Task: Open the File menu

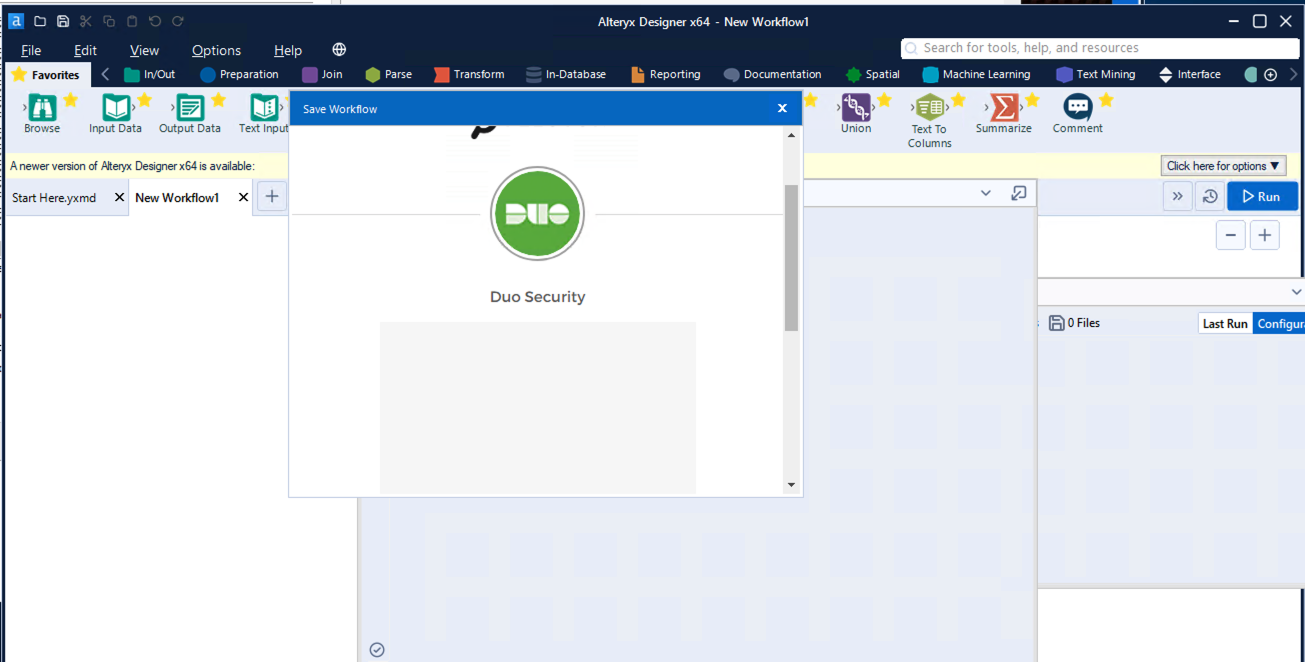Action: click(x=31, y=50)
